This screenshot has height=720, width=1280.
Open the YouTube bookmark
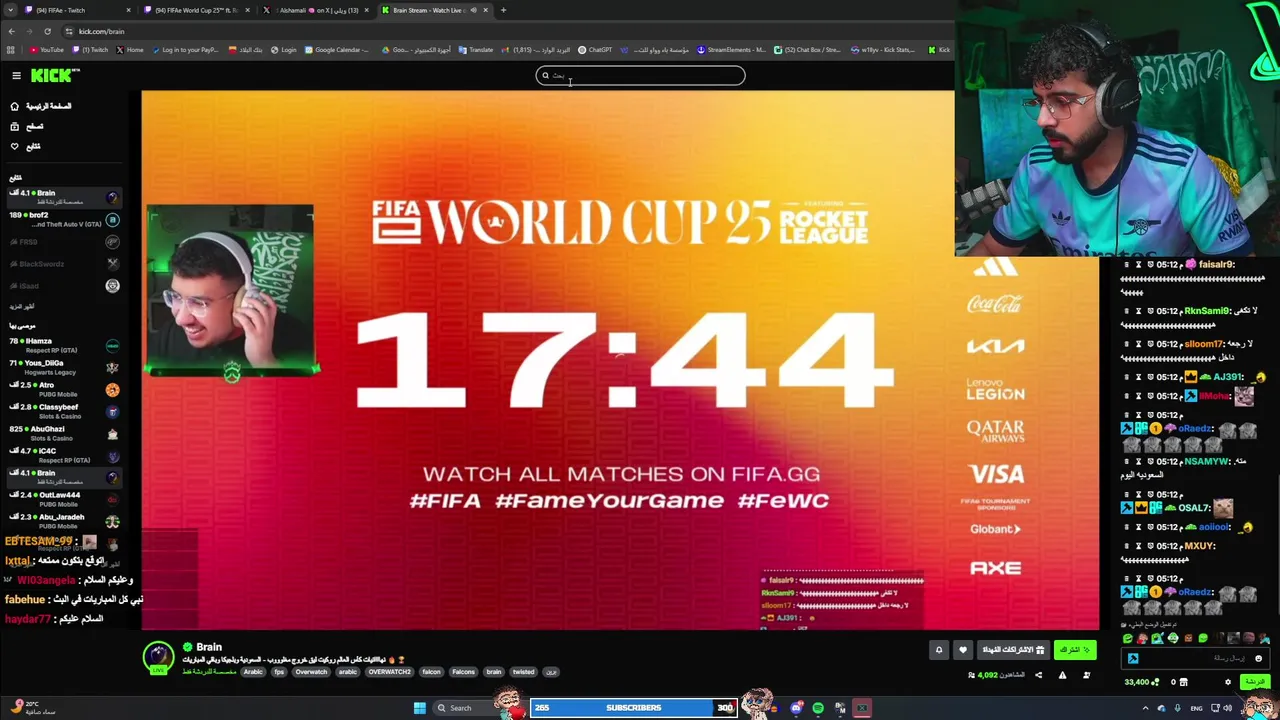[x=47, y=50]
